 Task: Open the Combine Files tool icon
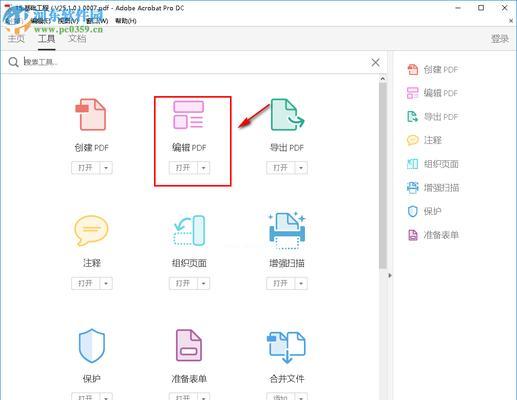pos(286,347)
